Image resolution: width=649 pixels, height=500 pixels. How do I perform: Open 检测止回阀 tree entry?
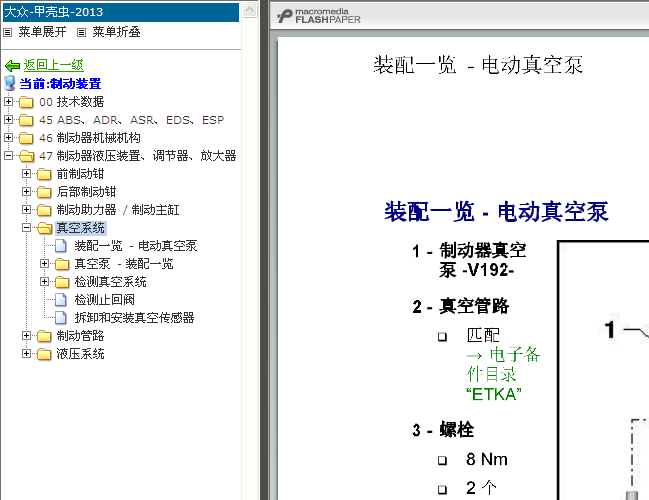coord(104,300)
